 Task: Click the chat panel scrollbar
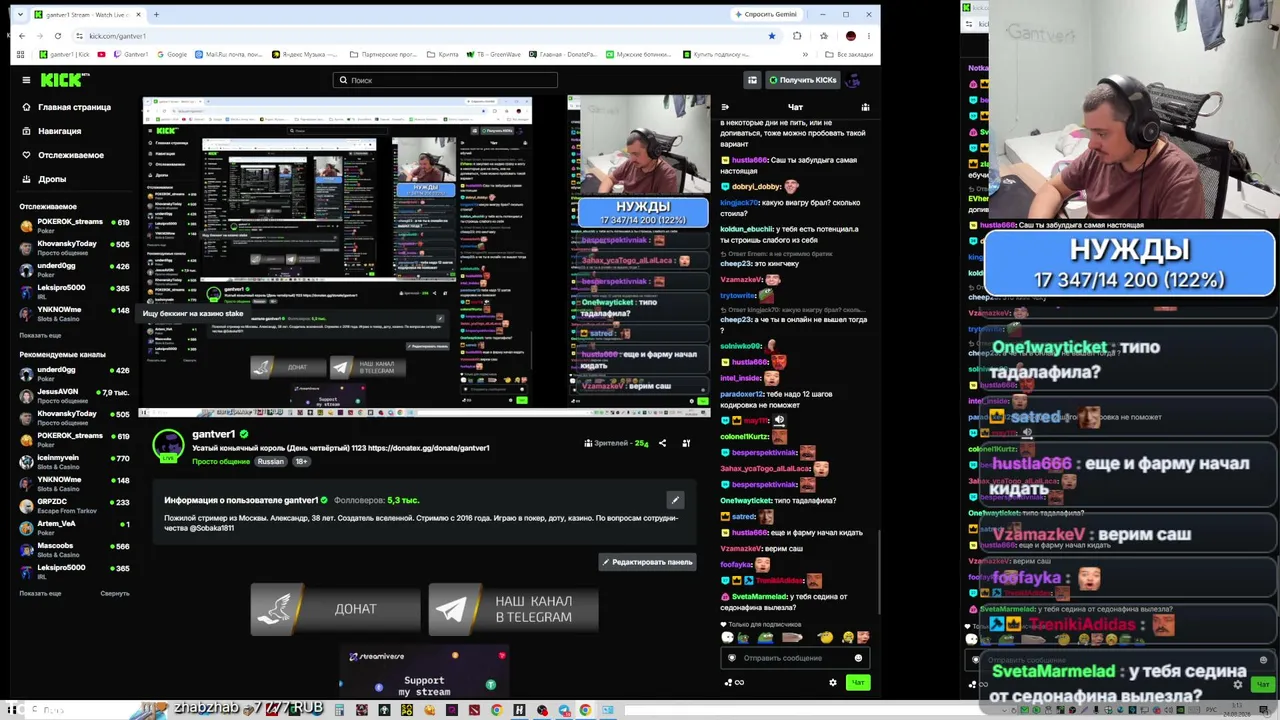pyautogui.click(x=878, y=570)
